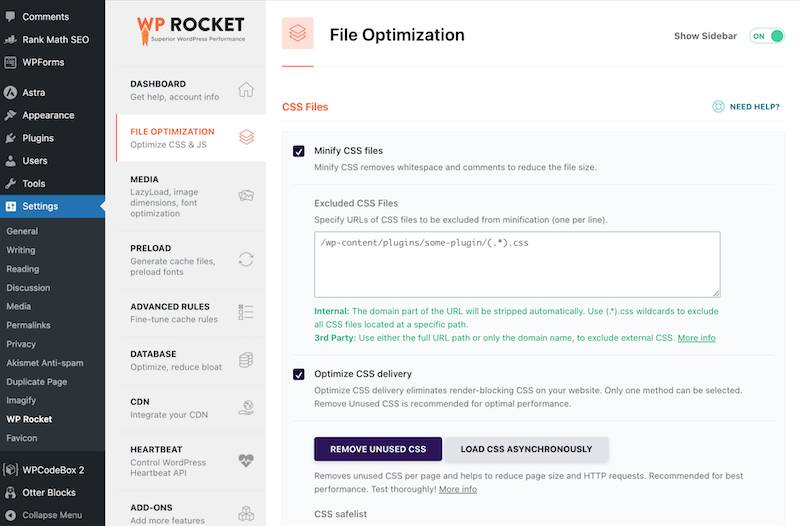Open Discussion settings submenu item
Screen dimensions: 800x526
click(x=28, y=288)
